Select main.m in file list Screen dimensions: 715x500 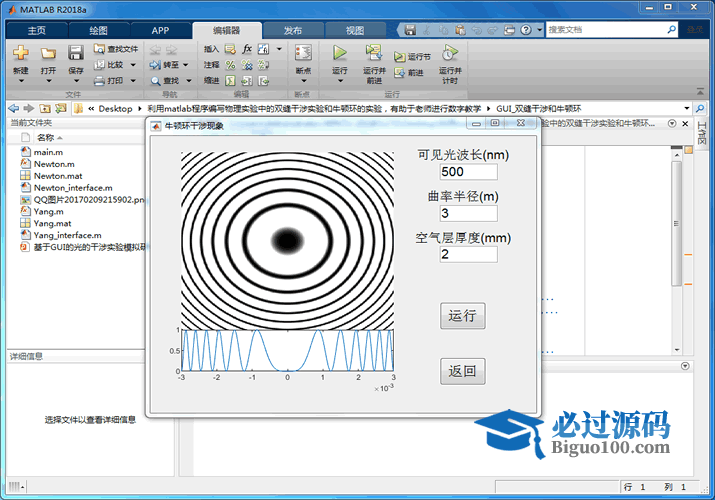tap(48, 152)
